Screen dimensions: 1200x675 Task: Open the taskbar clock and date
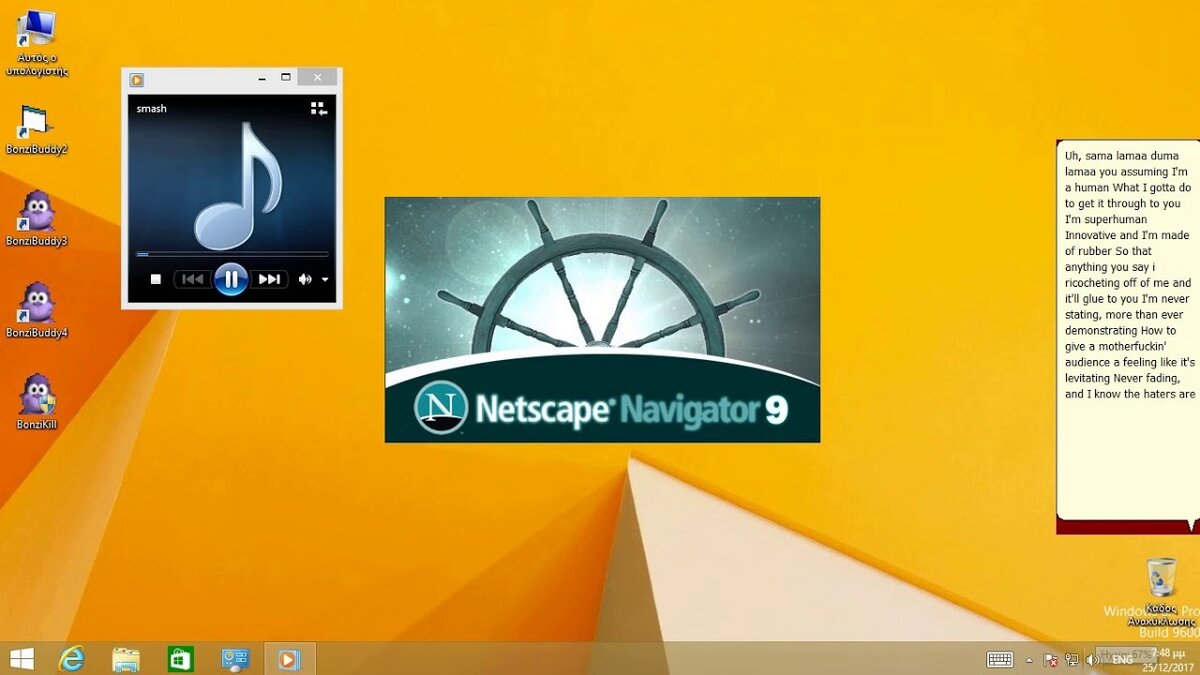click(1166, 659)
